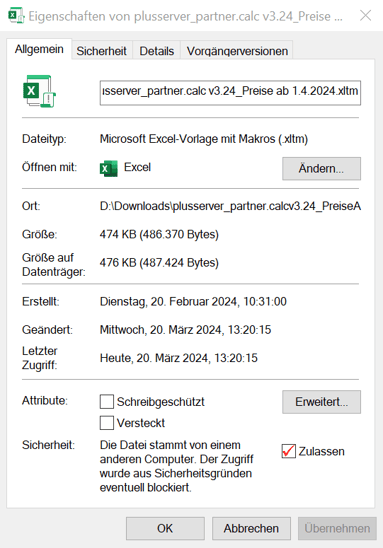383x548 pixels.
Task: Click the Excel app icon beside 'Öffnen mit'
Action: (x=109, y=168)
